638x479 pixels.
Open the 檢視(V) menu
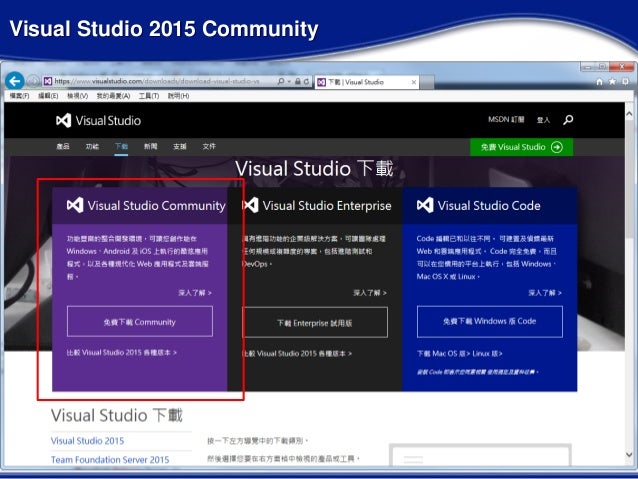[77, 96]
